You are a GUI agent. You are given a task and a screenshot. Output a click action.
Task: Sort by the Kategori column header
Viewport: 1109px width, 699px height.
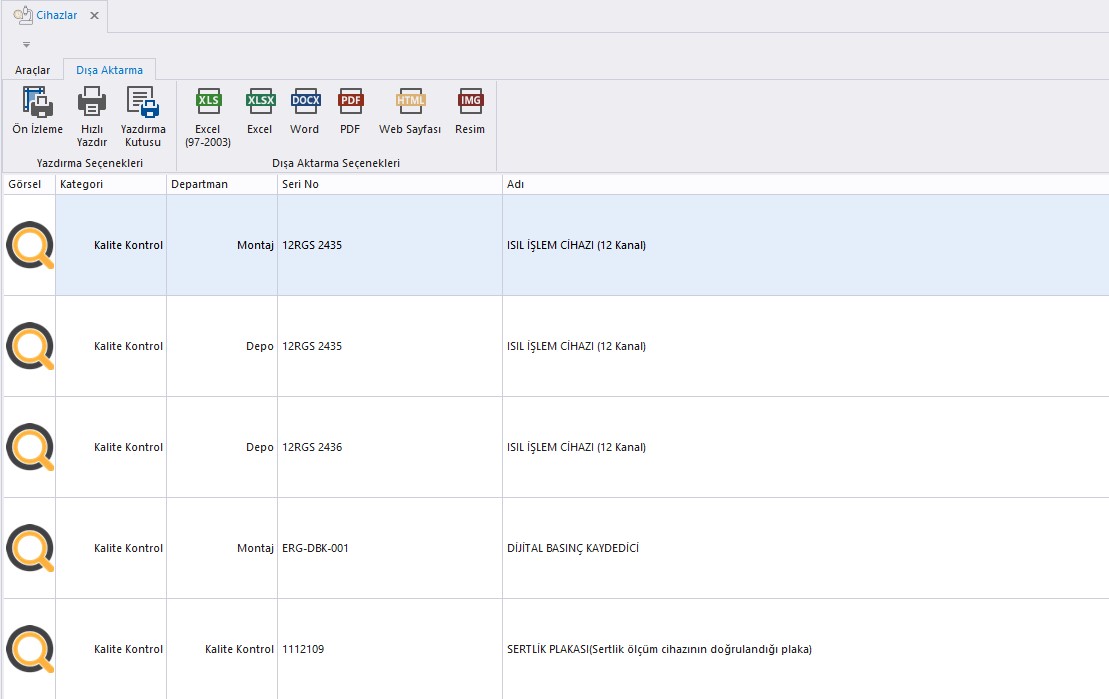point(110,185)
